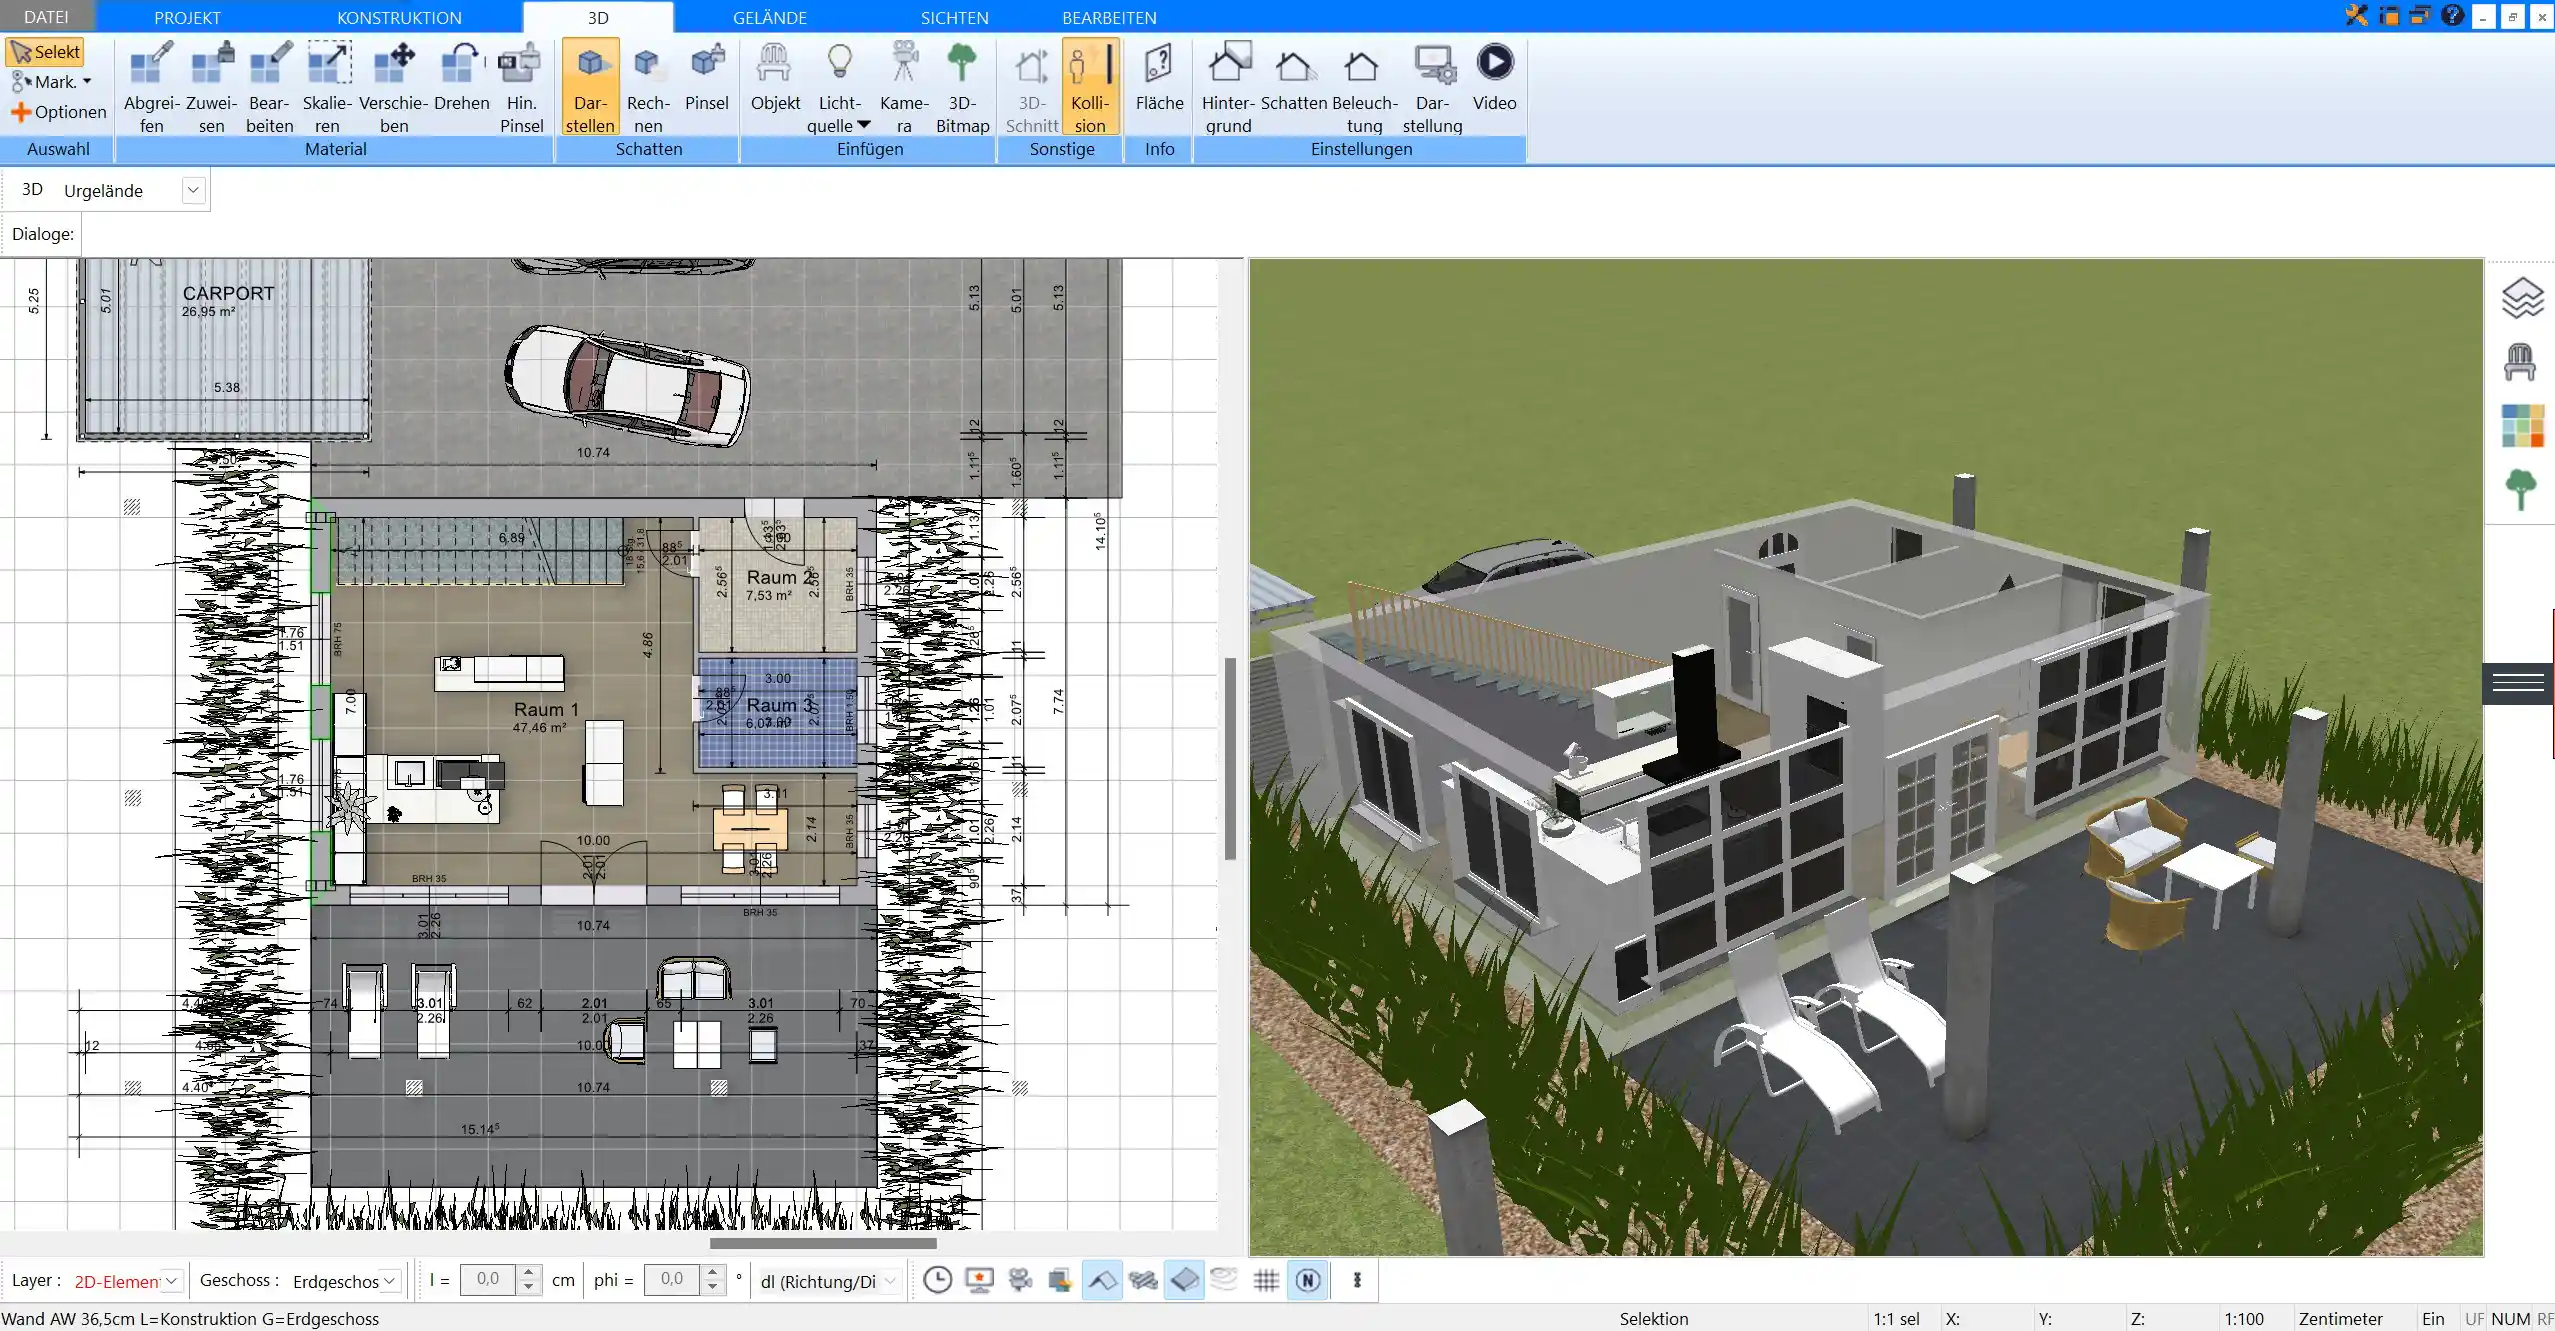Insert an Objekt via the chair icon
The image size is (2555, 1331).
(x=775, y=77)
